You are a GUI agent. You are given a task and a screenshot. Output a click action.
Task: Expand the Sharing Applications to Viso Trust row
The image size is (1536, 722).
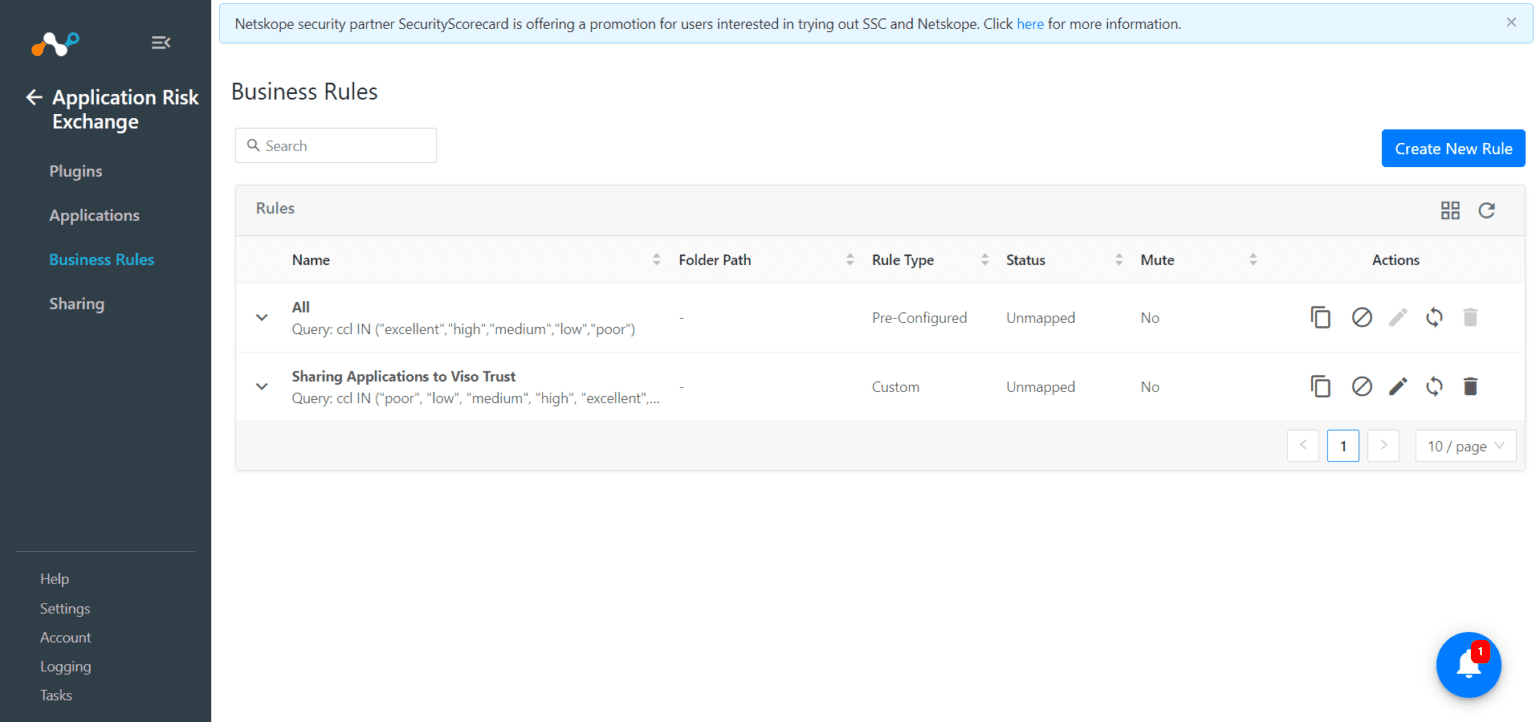261,386
